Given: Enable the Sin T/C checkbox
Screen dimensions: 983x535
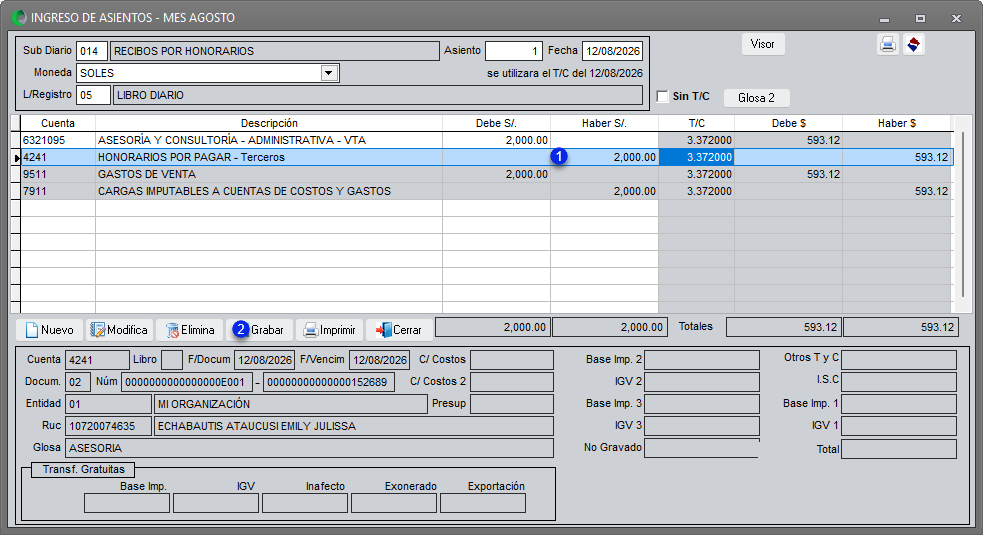Looking at the screenshot, I should point(663,97).
